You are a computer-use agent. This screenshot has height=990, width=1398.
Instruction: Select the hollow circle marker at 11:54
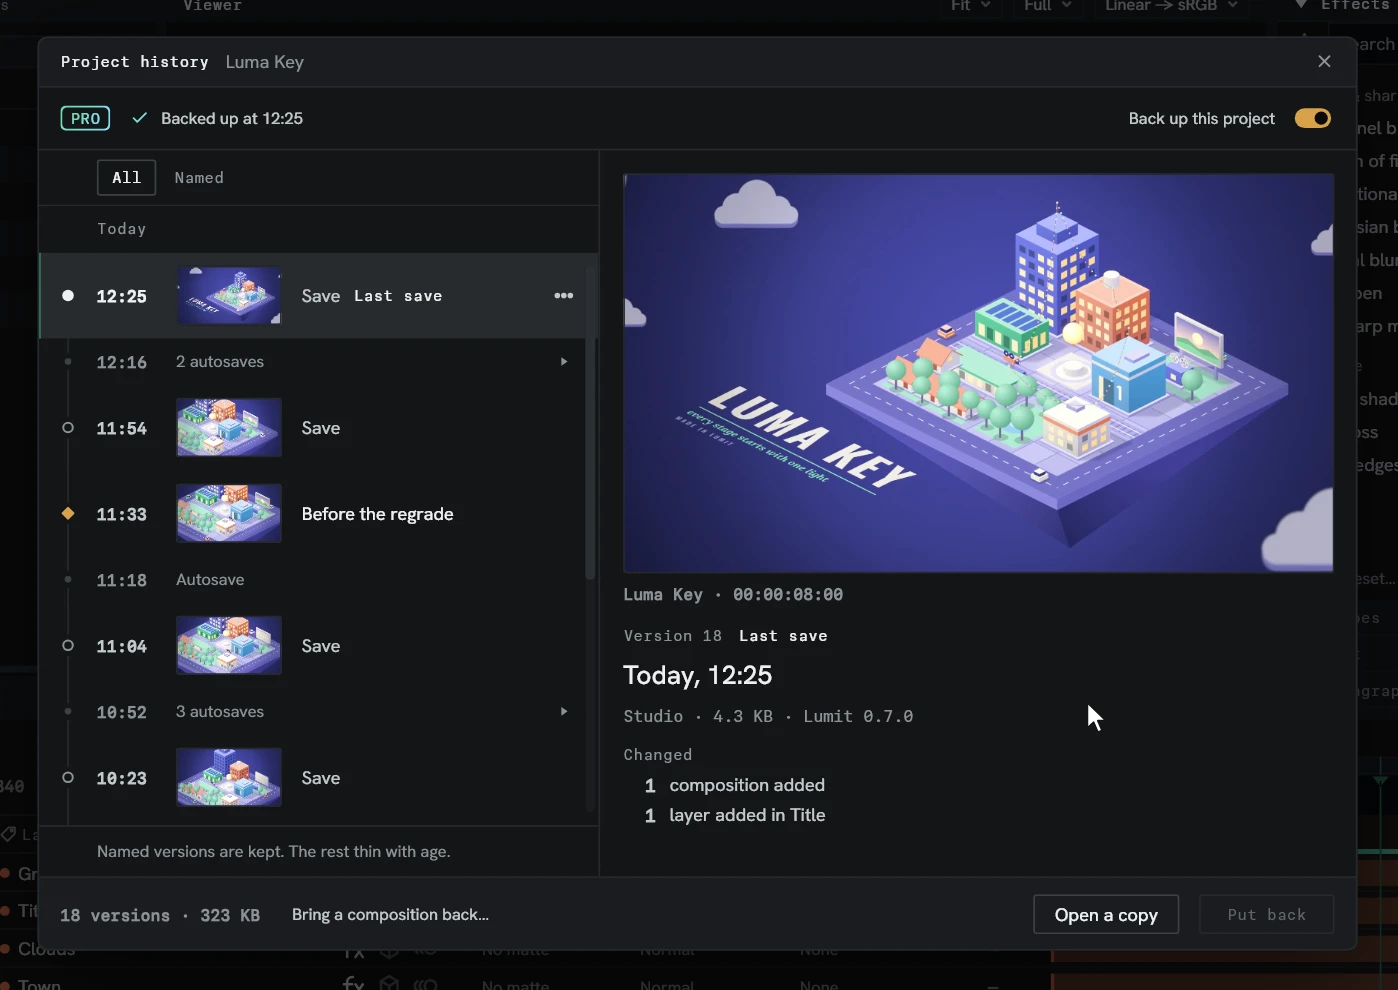(x=68, y=427)
